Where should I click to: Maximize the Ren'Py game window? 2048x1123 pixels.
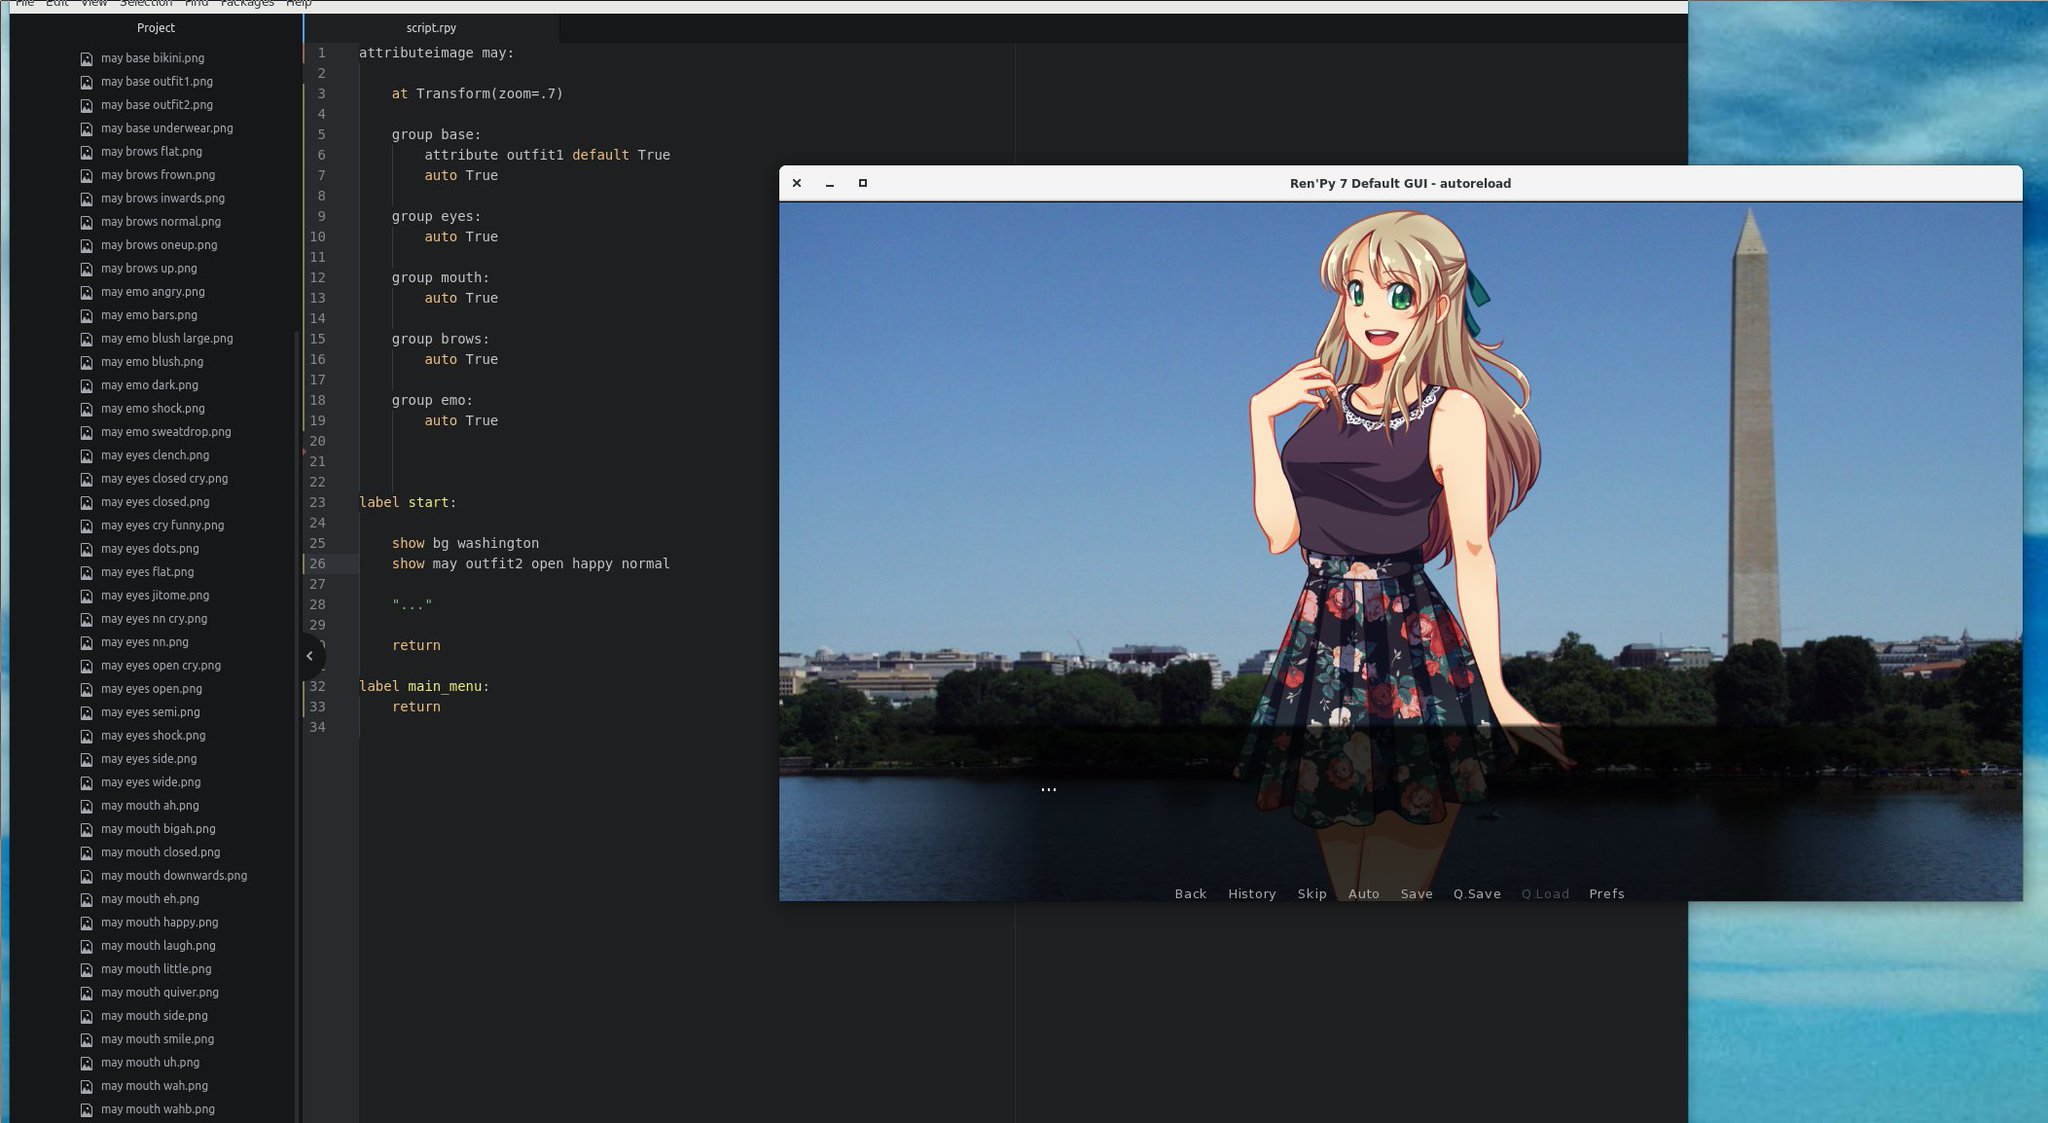point(863,183)
